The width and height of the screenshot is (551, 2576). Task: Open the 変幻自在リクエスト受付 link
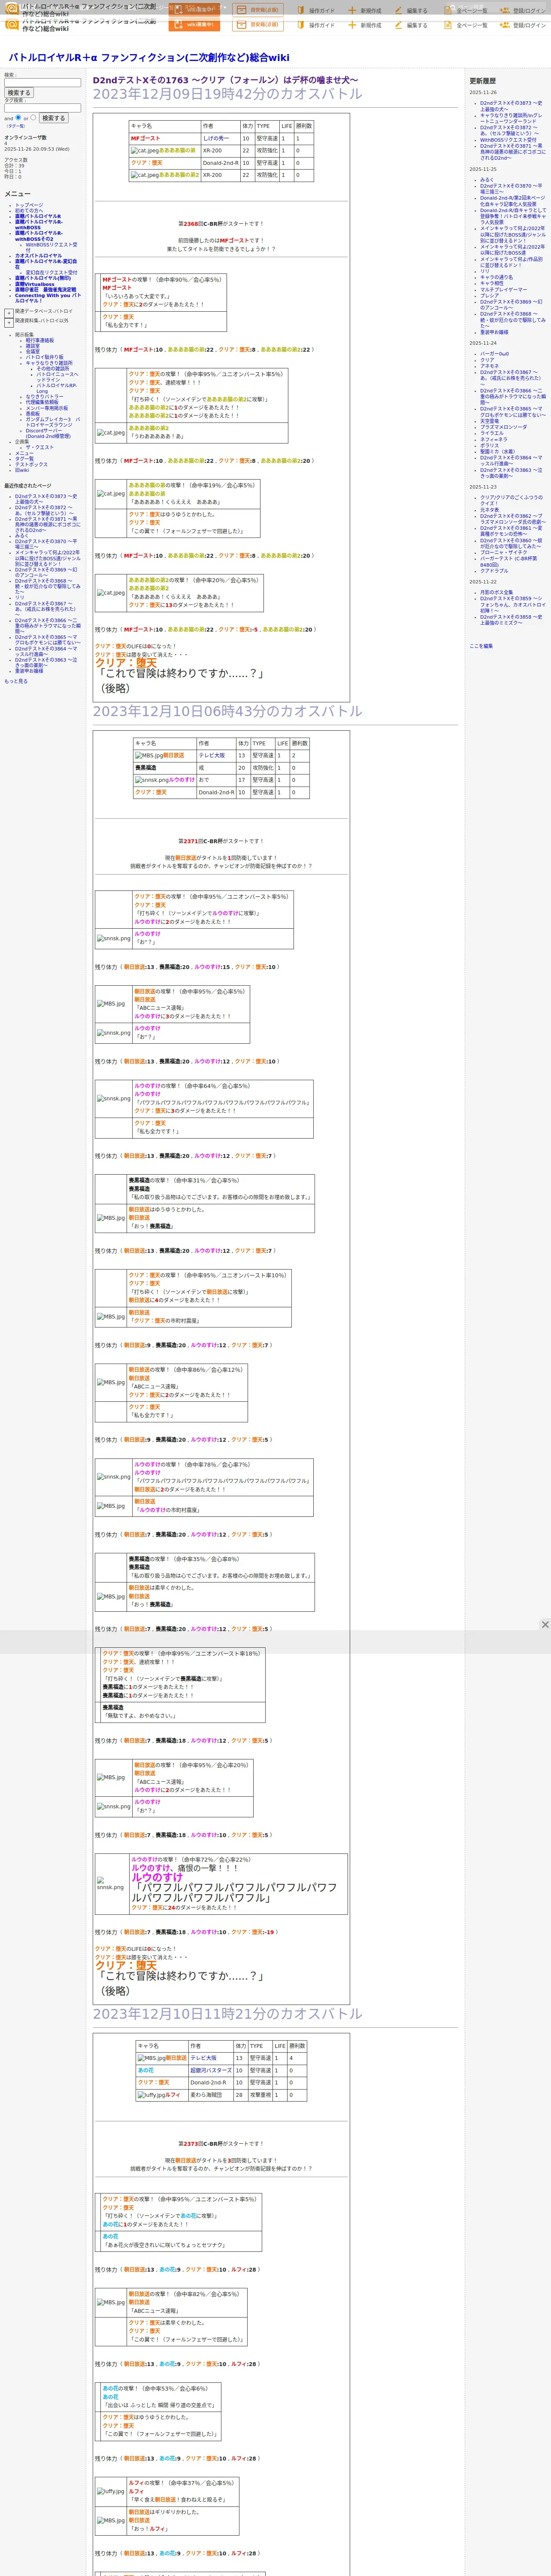51,273
